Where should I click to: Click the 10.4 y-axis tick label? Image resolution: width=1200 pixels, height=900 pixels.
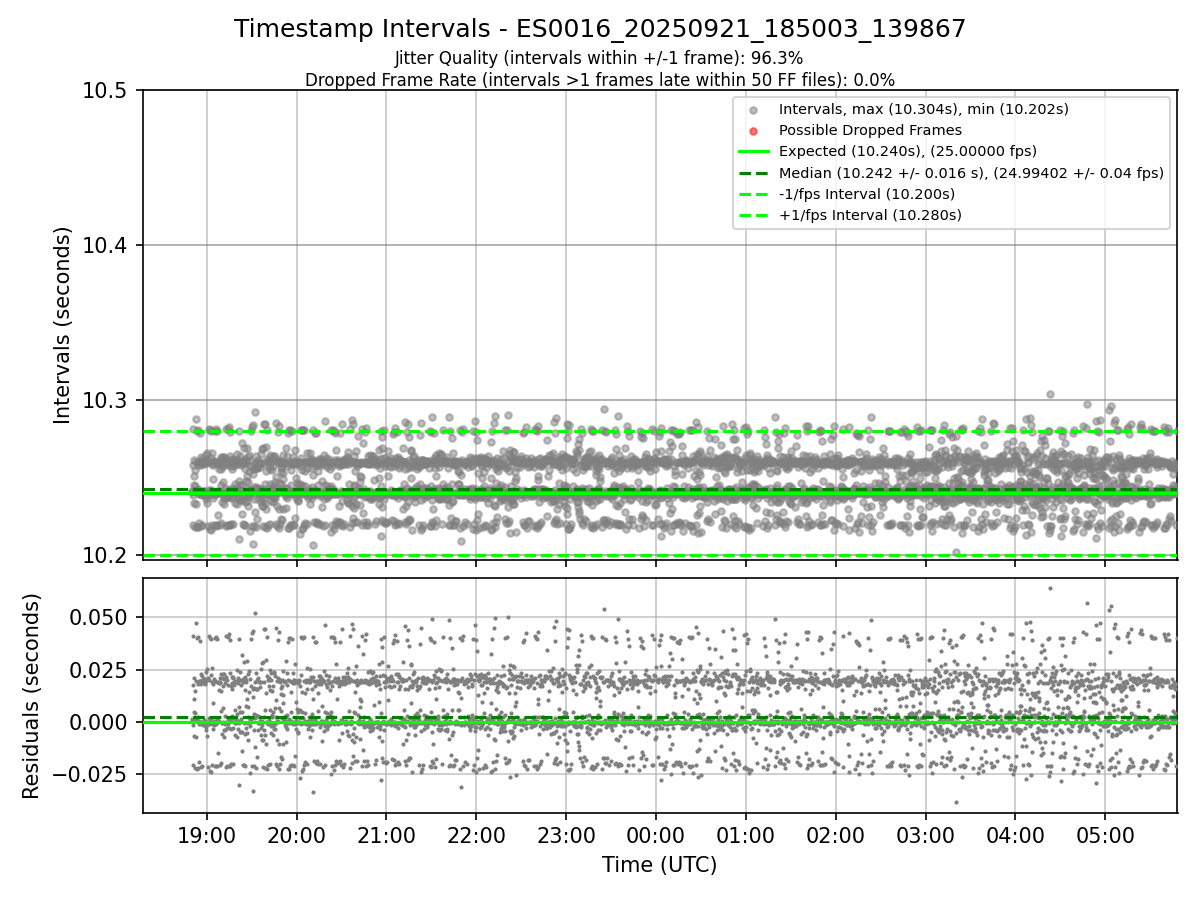(x=106, y=245)
